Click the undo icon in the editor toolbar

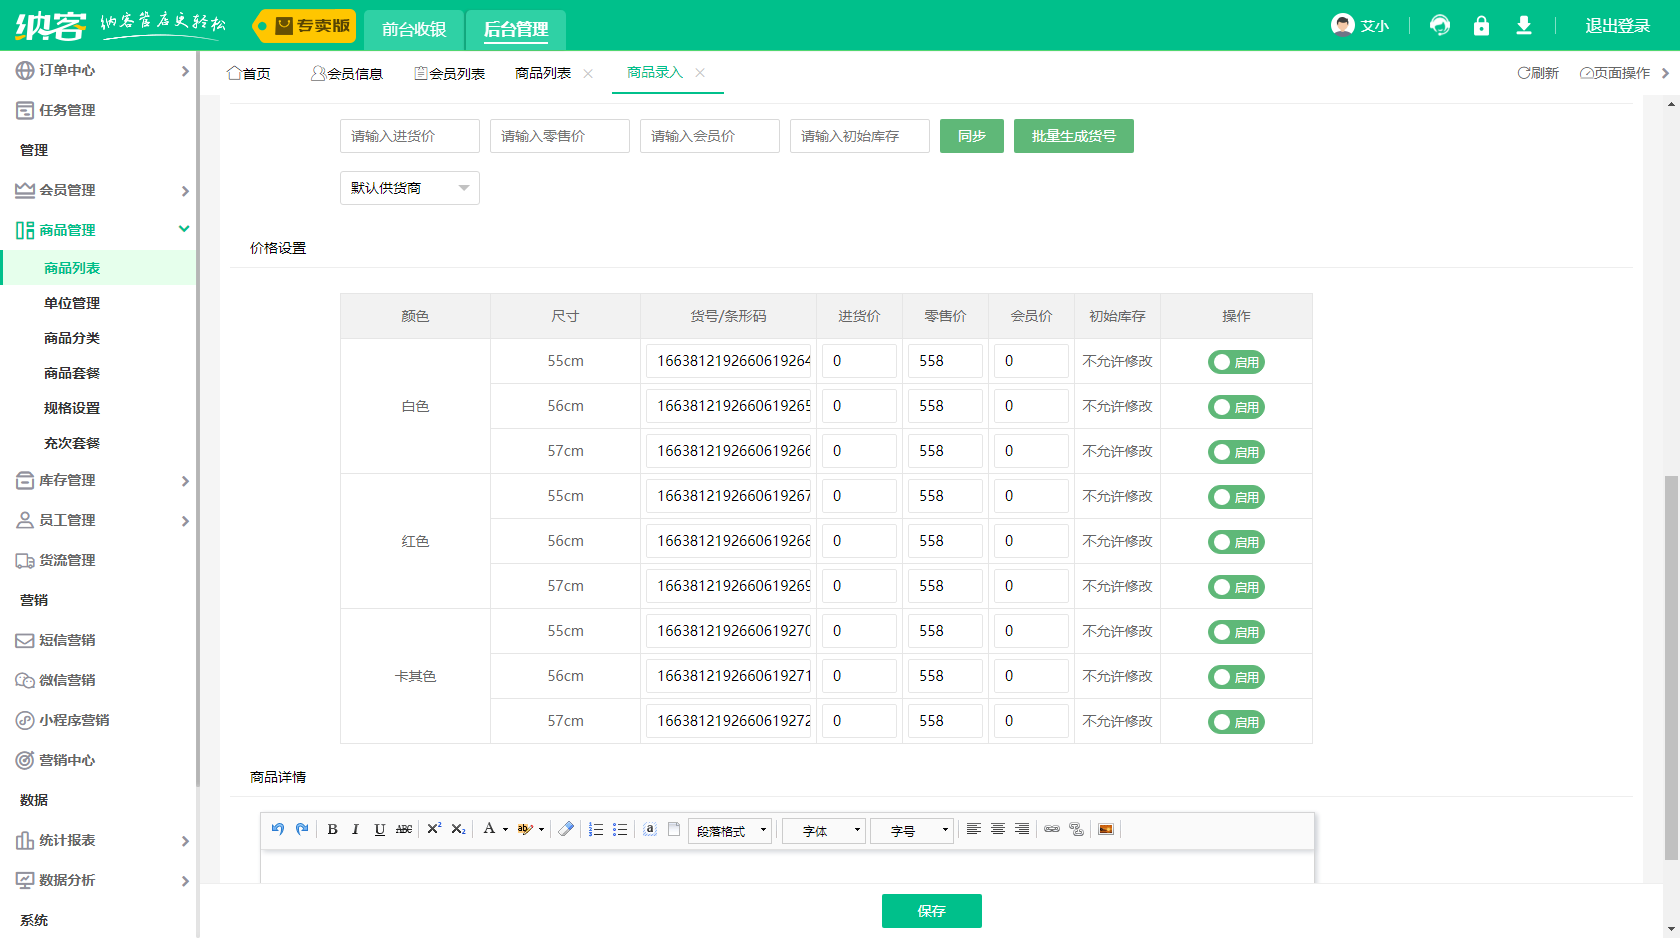point(278,829)
